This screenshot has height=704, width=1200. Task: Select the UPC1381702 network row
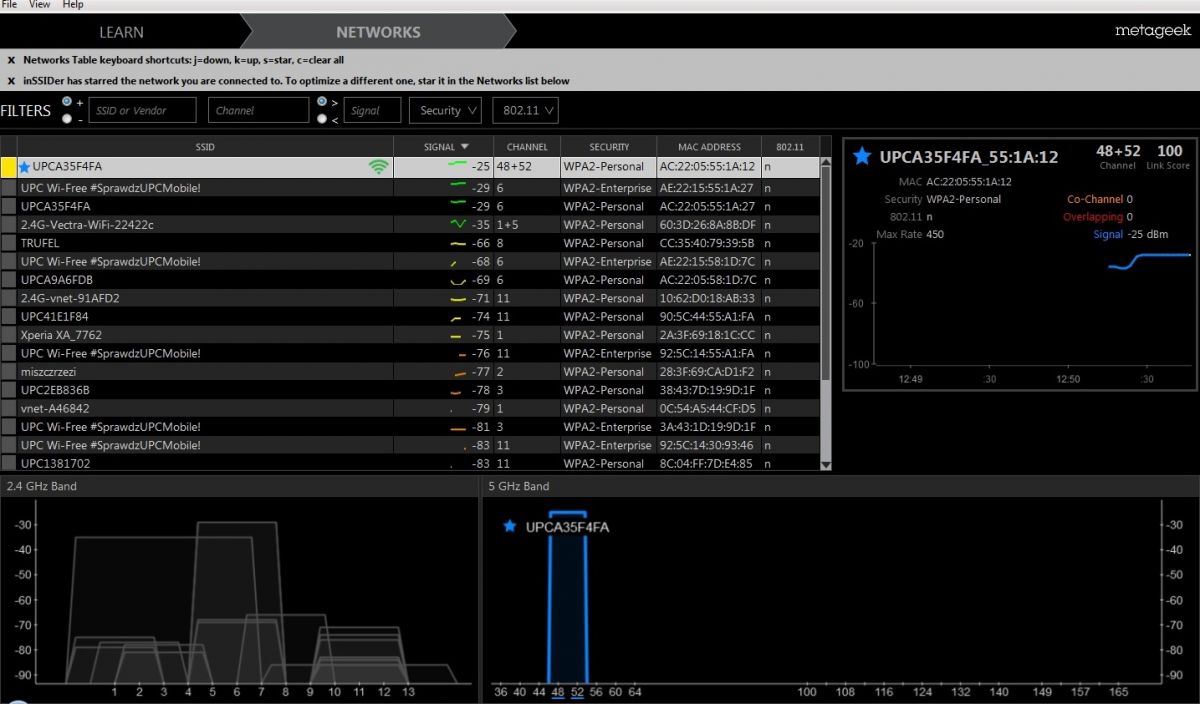pos(410,463)
